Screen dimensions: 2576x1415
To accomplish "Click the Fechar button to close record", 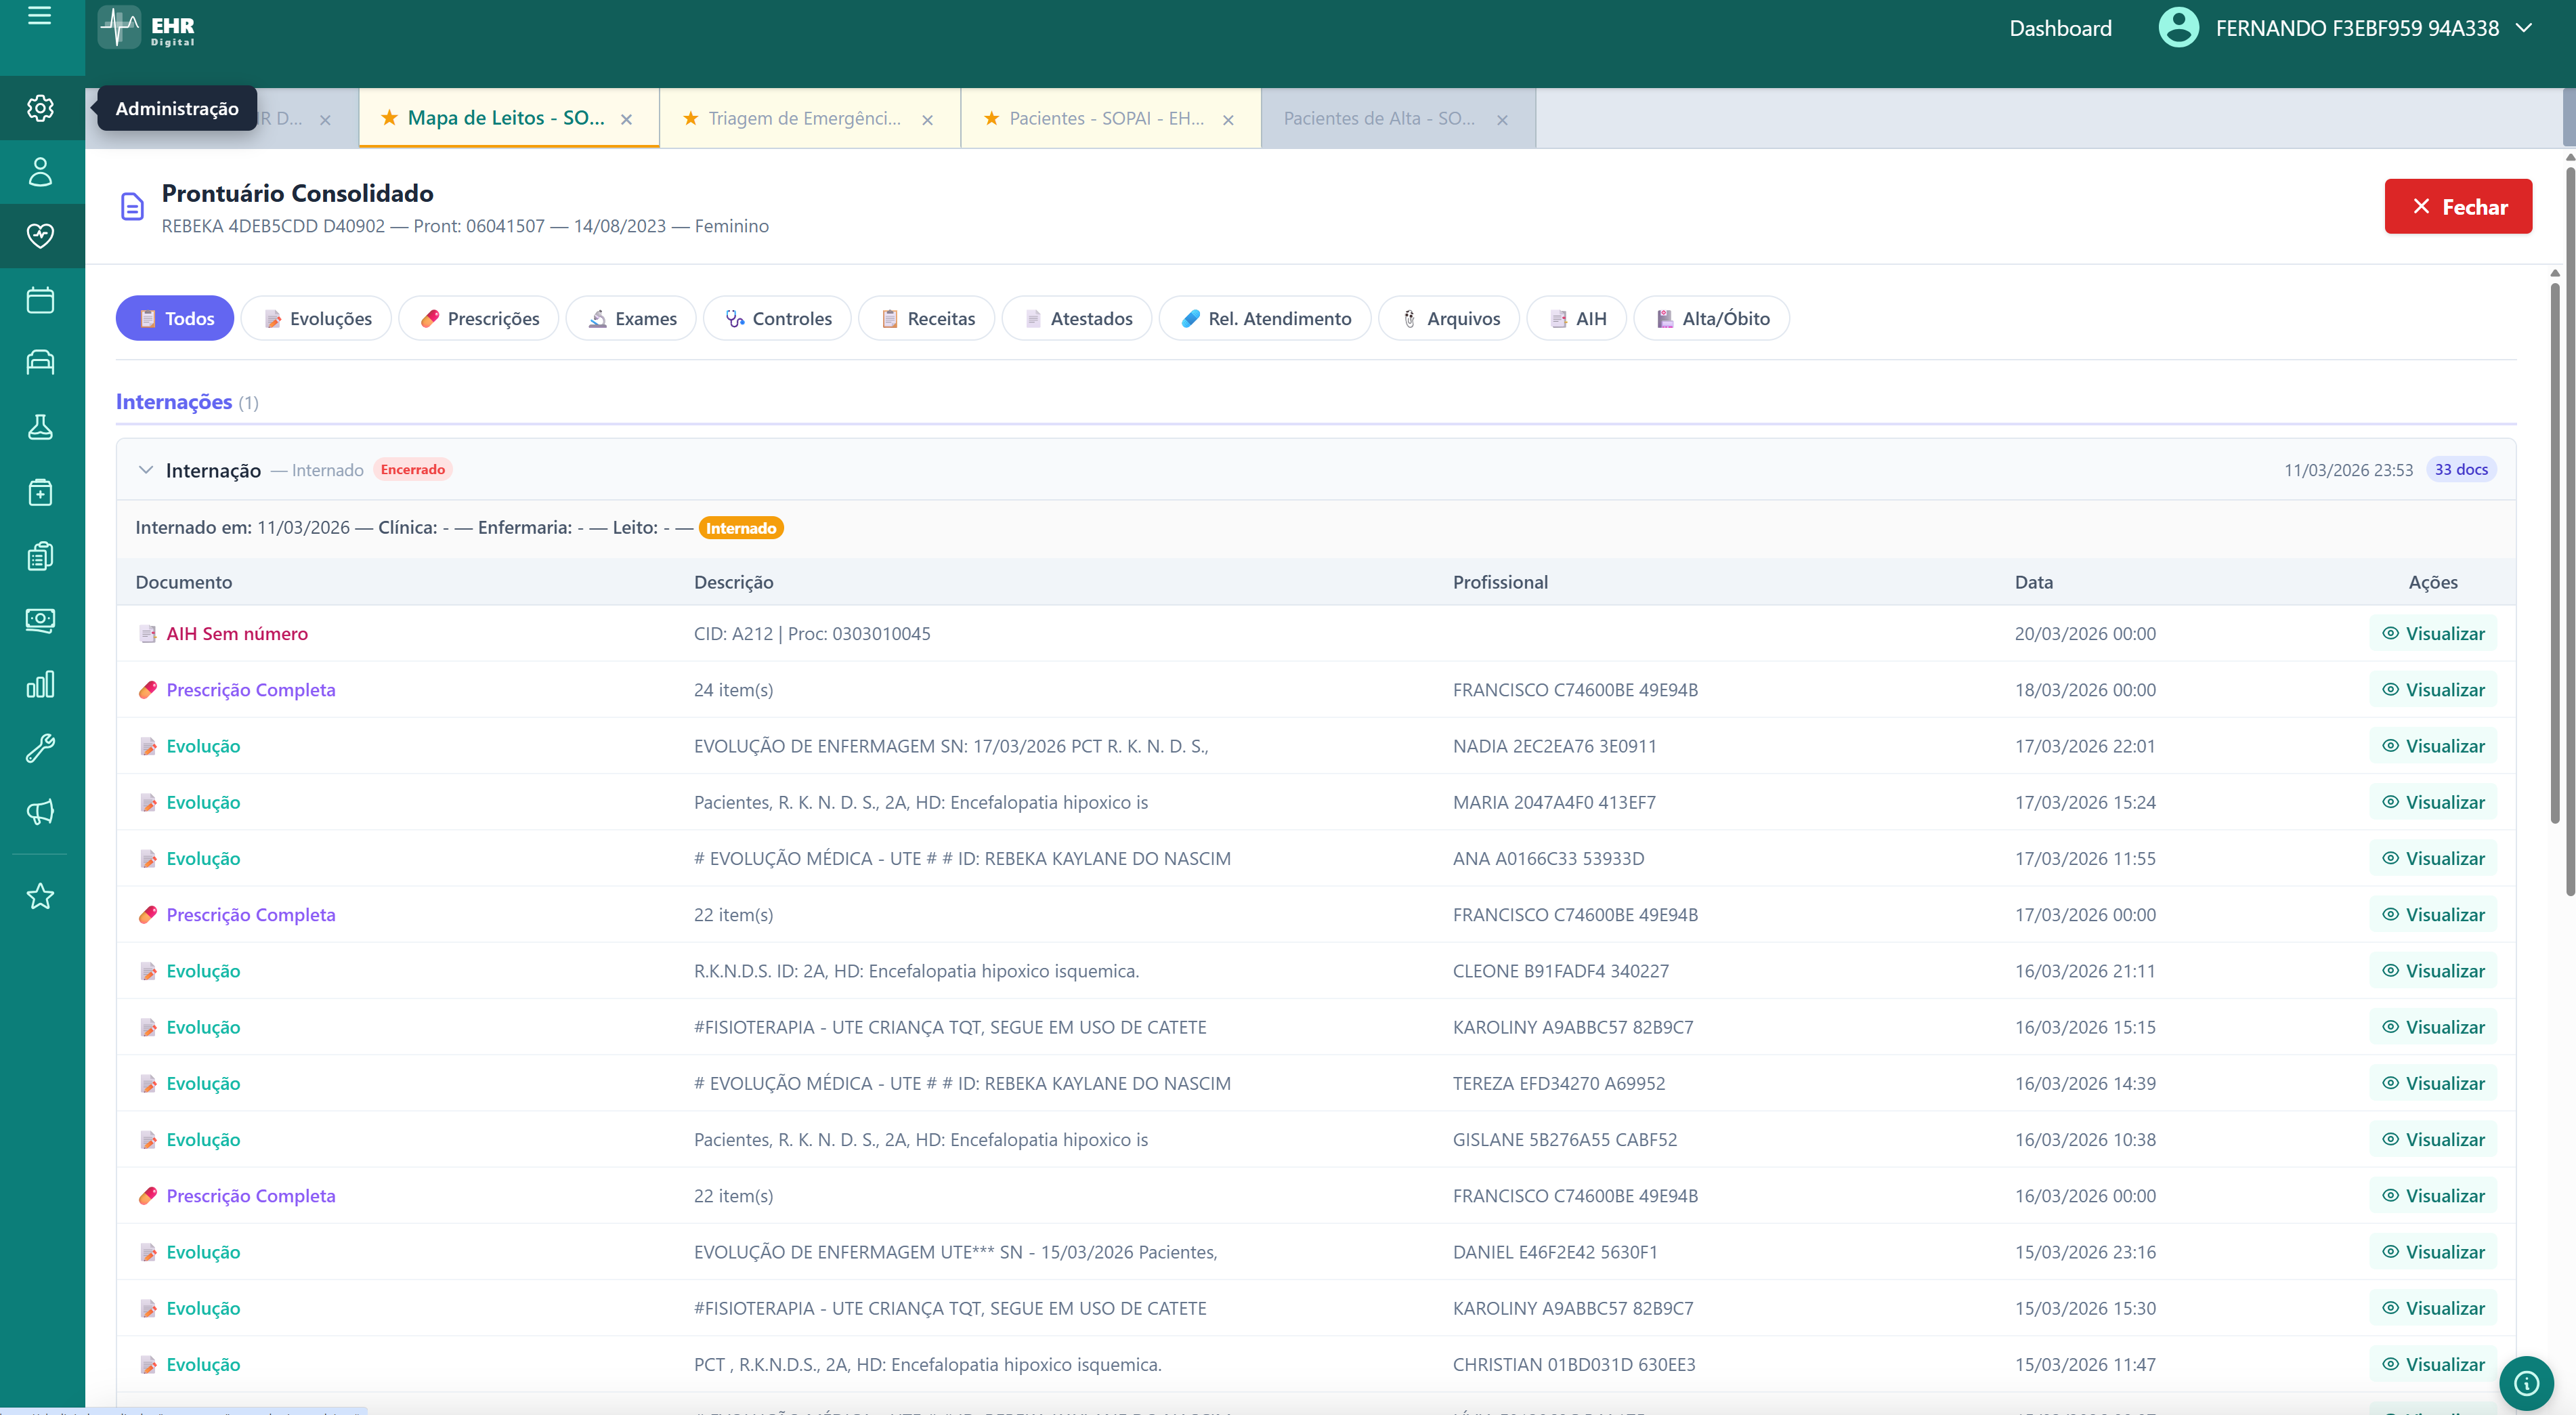I will [2458, 206].
